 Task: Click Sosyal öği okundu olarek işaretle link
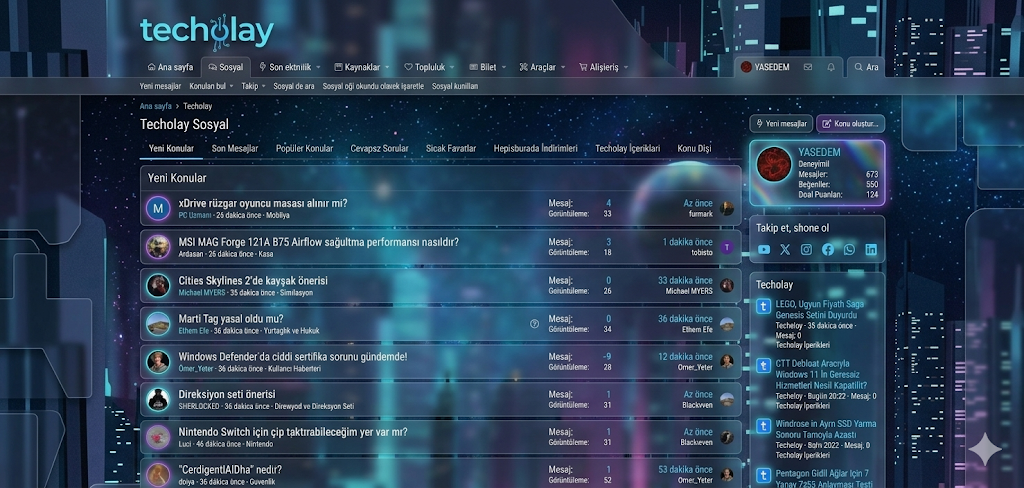373,86
